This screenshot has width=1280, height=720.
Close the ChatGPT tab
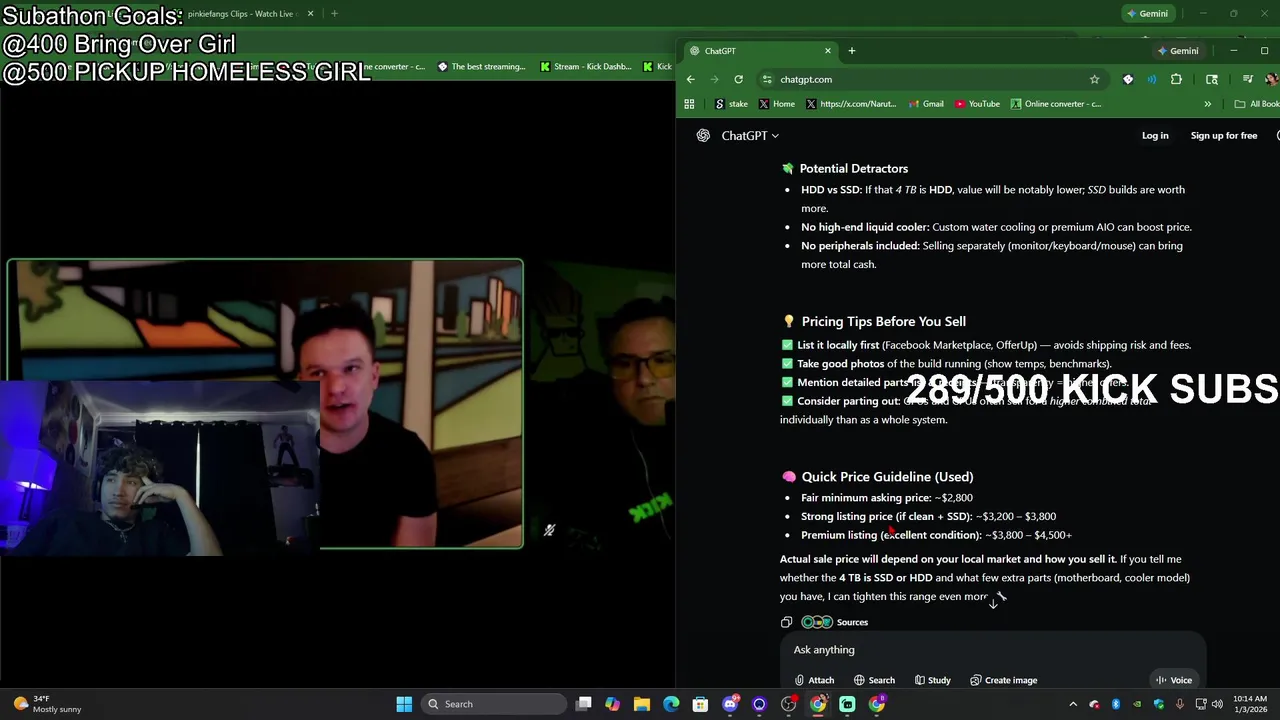(x=827, y=51)
